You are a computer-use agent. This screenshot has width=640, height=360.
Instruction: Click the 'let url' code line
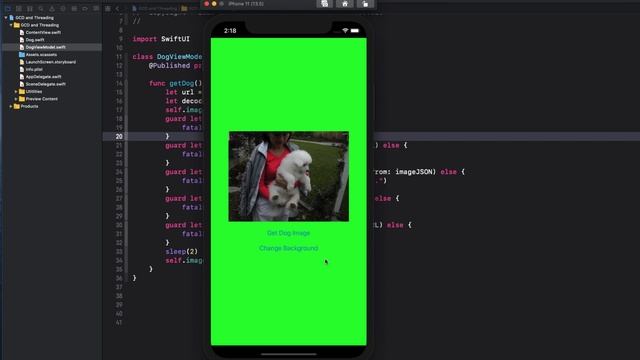click(x=184, y=92)
